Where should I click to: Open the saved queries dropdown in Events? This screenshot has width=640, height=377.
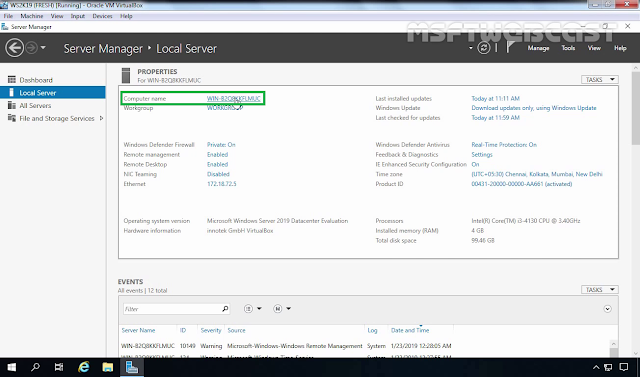[x=282, y=309]
